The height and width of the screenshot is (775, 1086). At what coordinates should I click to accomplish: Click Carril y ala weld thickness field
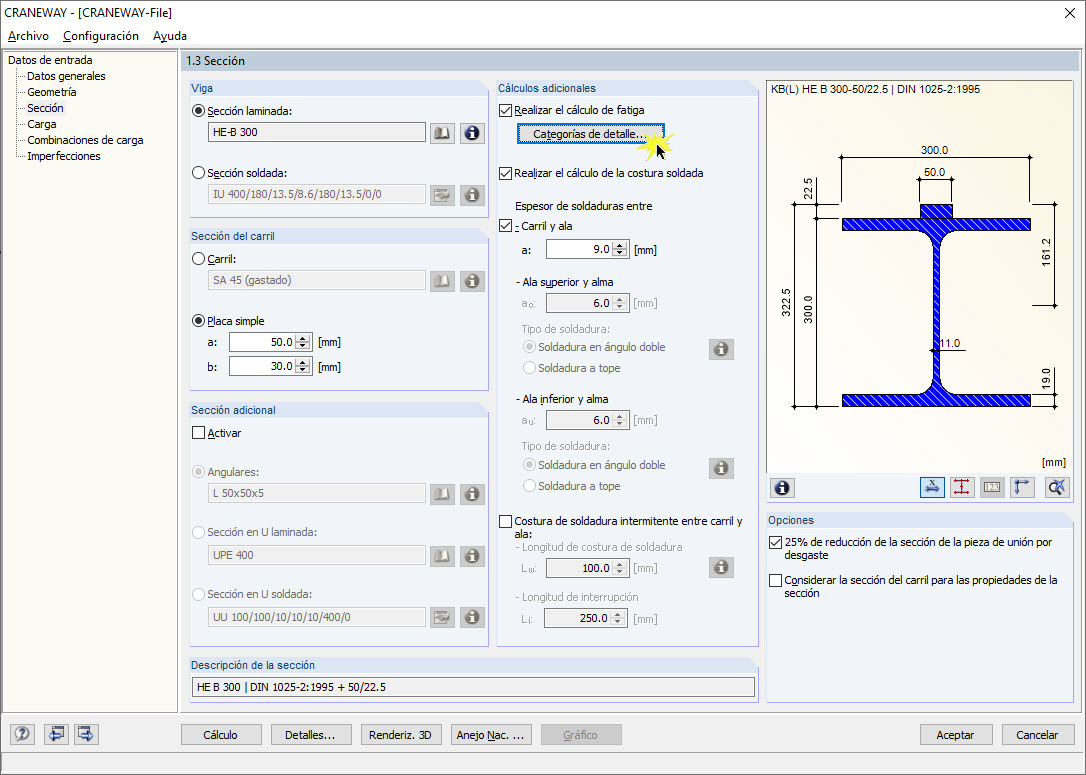(580, 249)
